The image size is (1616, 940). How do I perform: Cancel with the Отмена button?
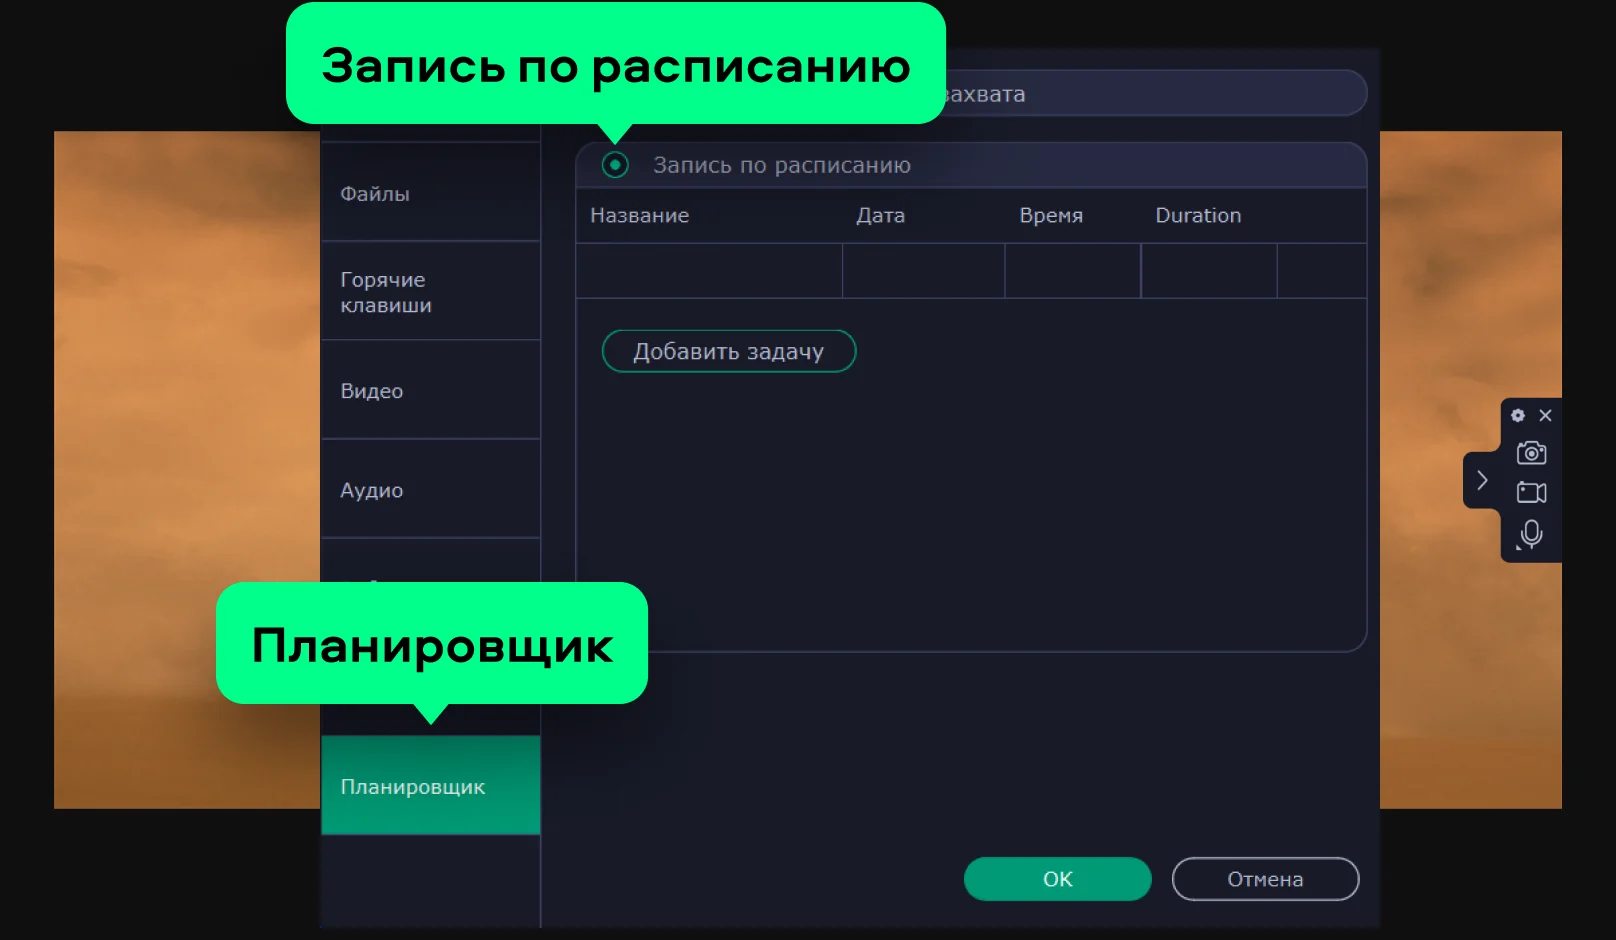click(x=1265, y=879)
